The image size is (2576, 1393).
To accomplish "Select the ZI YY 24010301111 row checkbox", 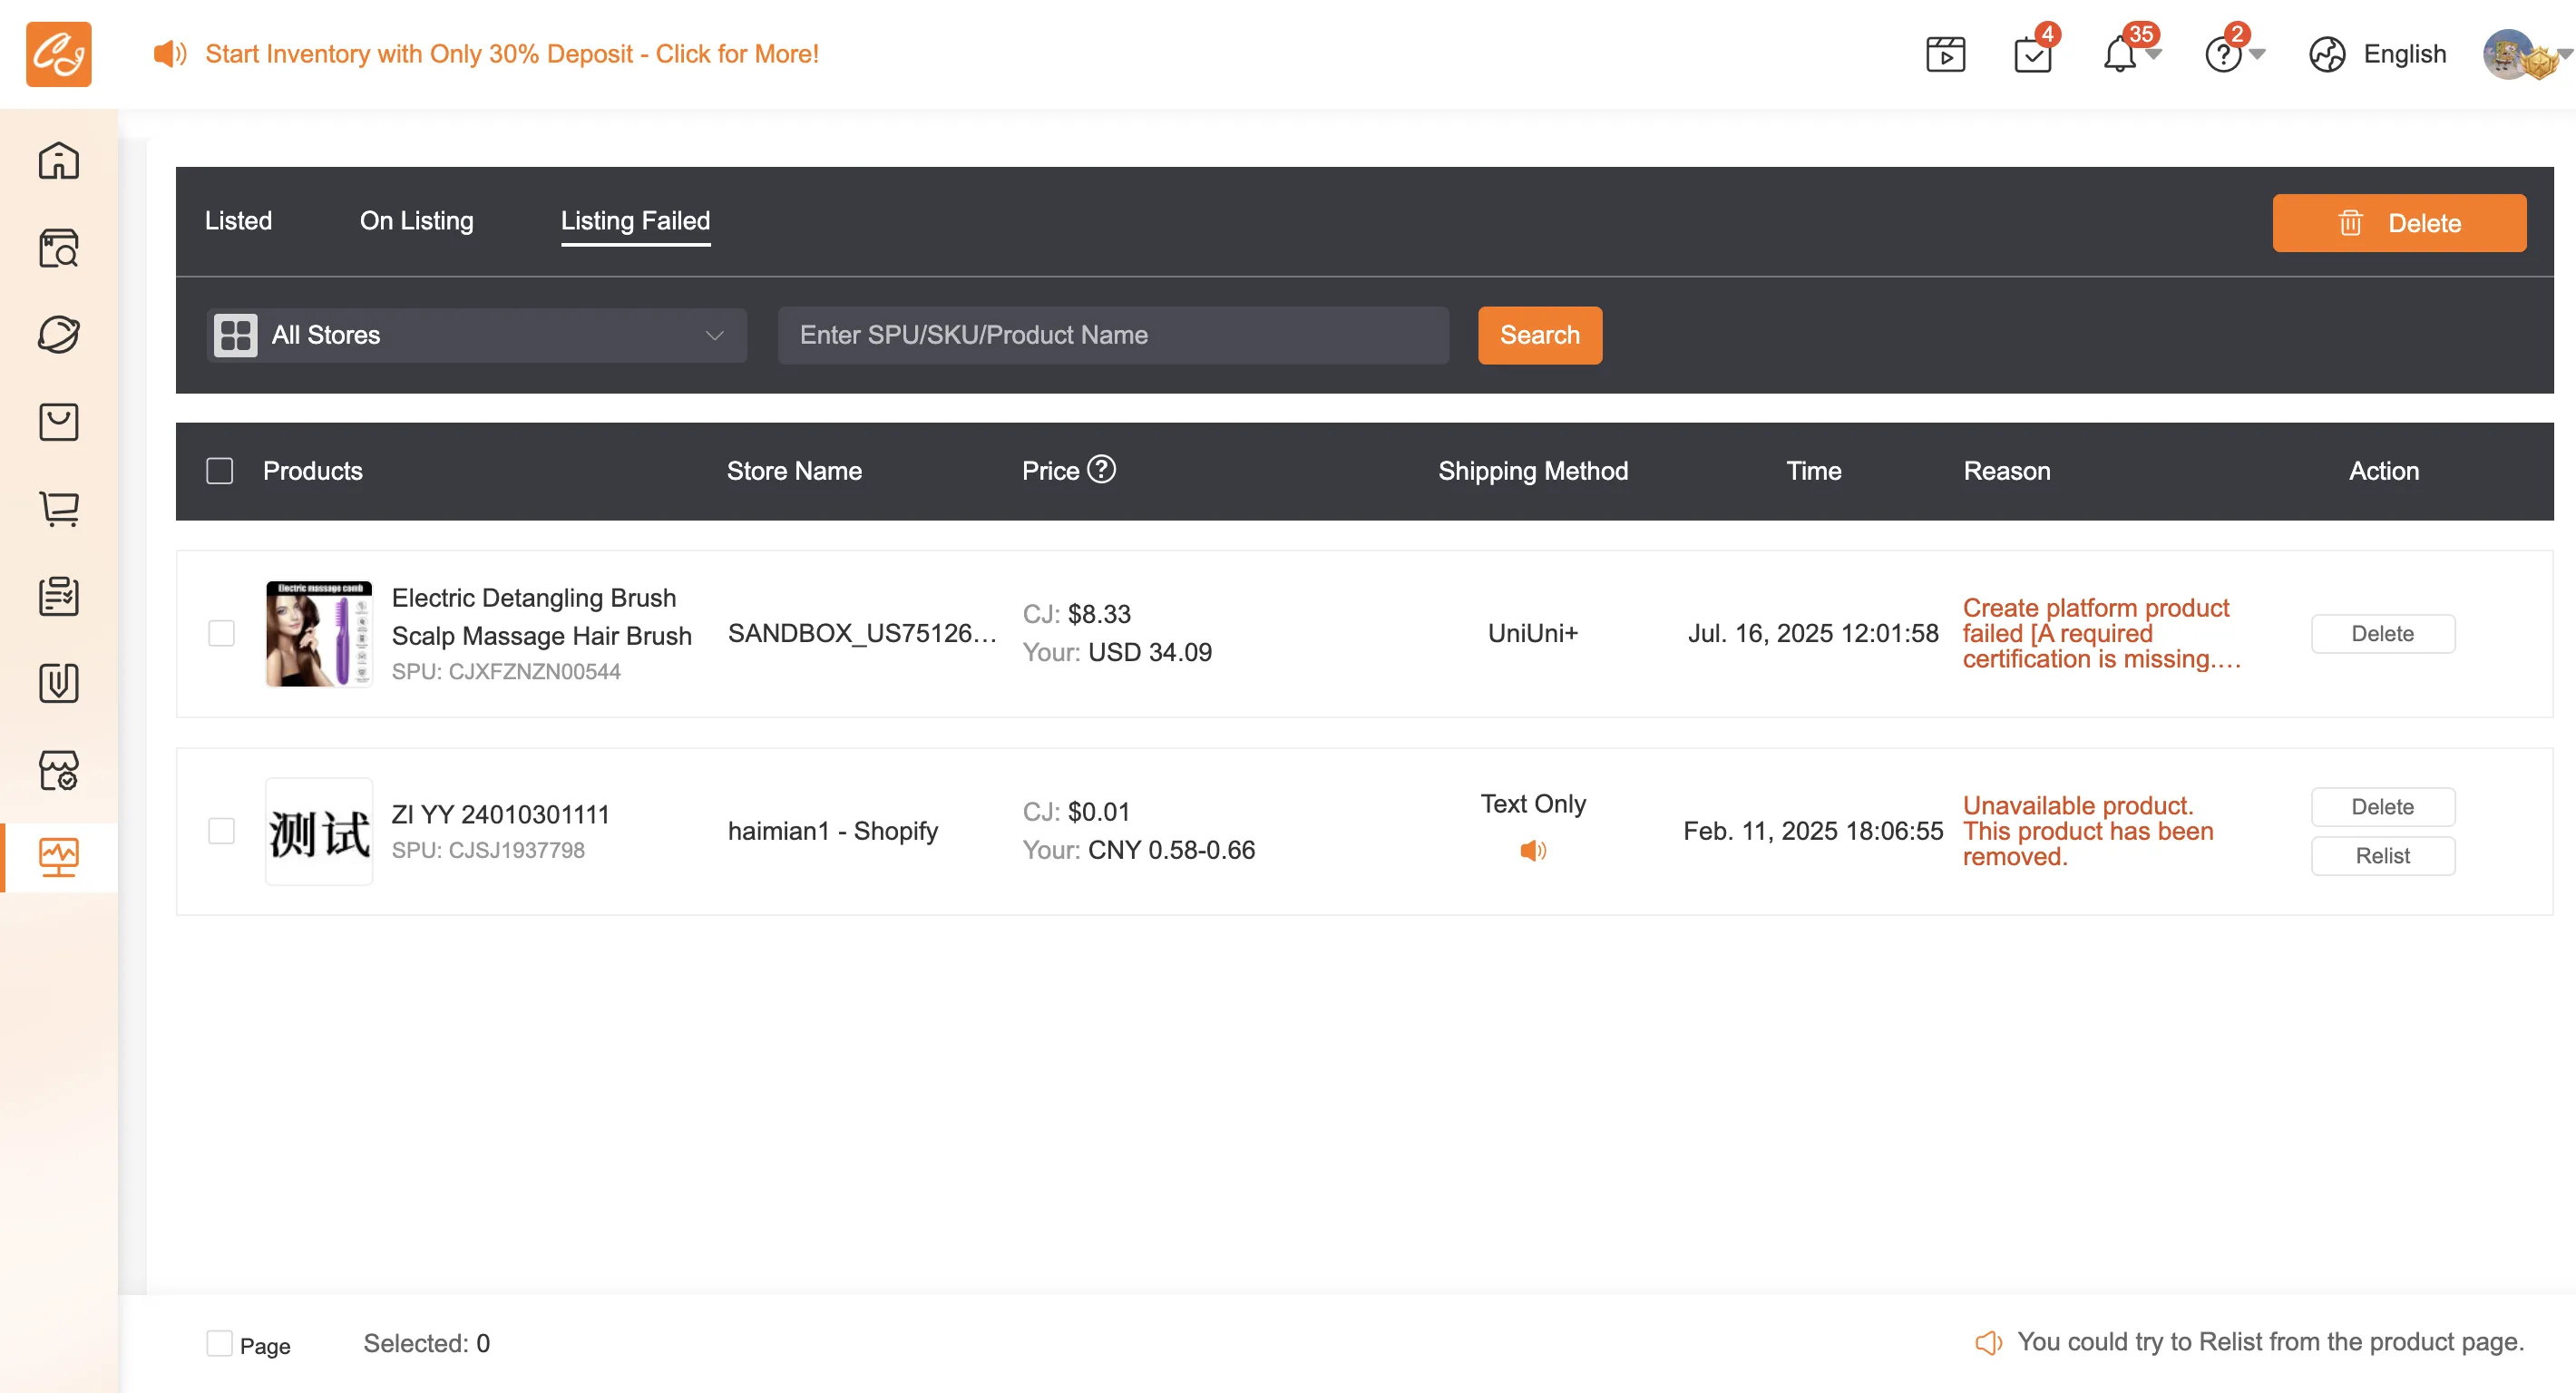I will (221, 831).
